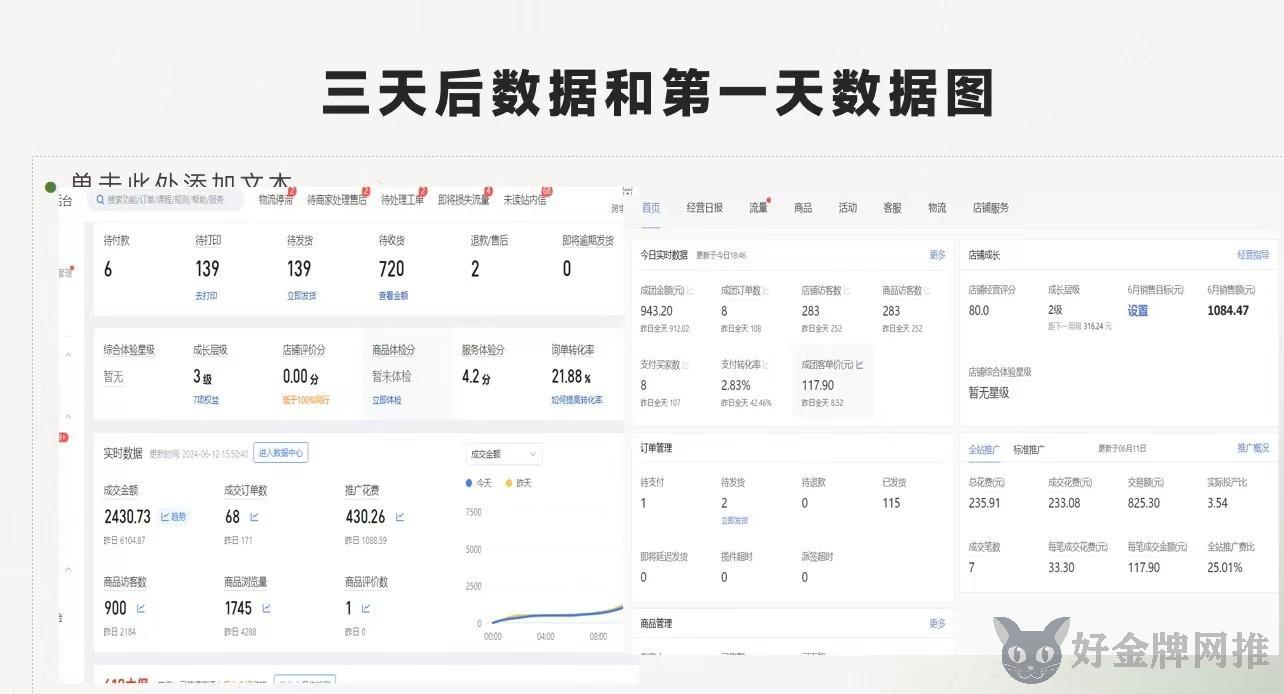
Task: Select the 全站推广 tab
Action: pos(984,448)
